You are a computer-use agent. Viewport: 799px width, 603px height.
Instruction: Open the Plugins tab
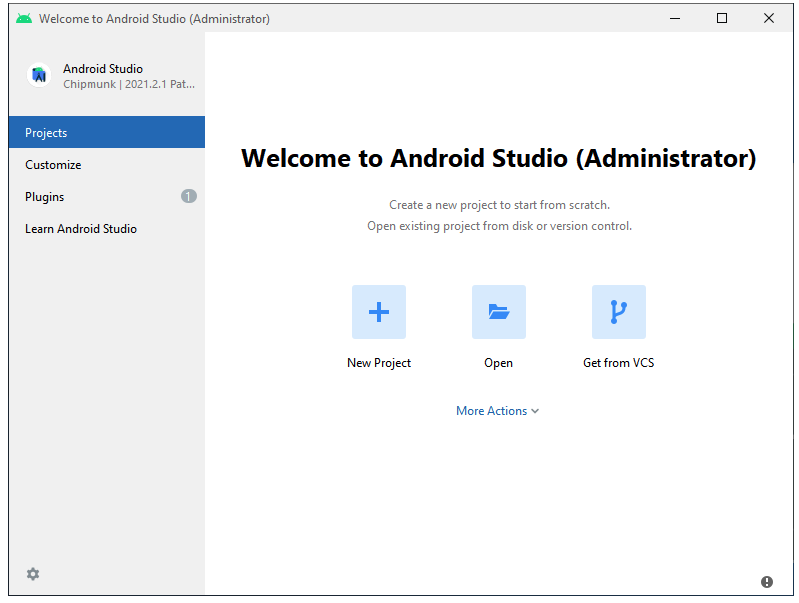45,197
